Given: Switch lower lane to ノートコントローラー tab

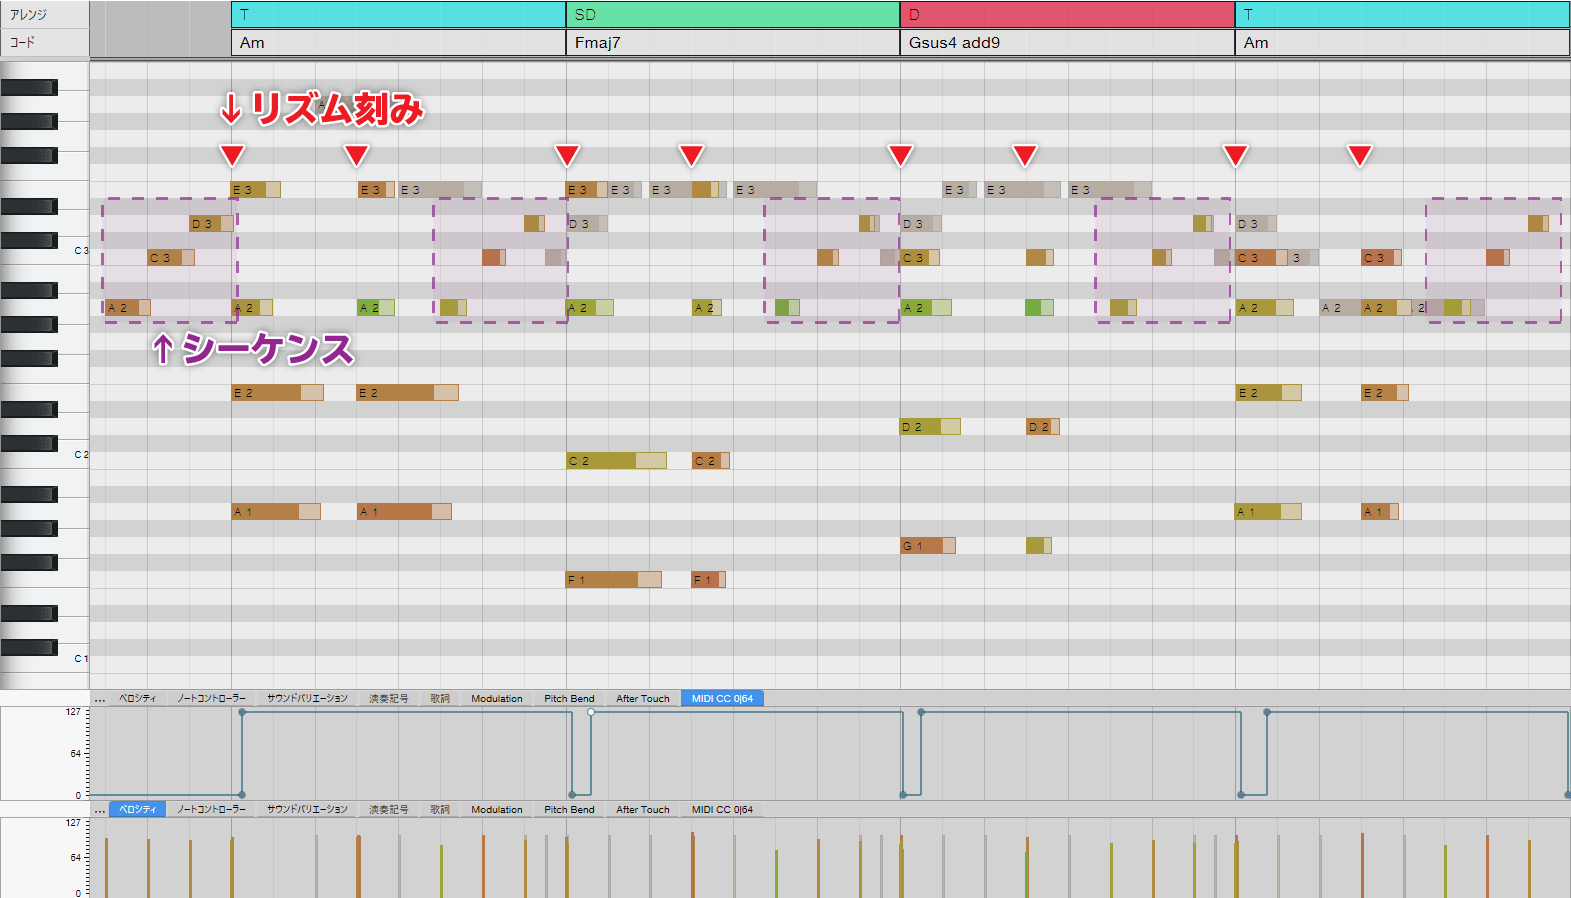Looking at the screenshot, I should point(211,809).
